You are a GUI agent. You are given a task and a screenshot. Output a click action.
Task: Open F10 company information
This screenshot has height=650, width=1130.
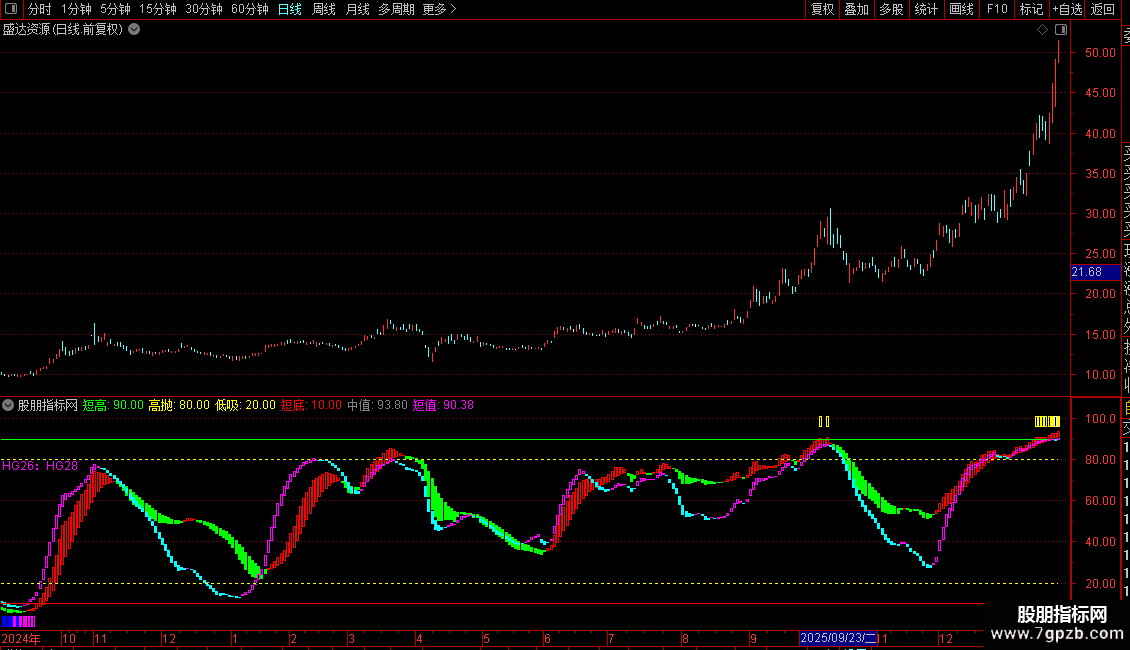[x=997, y=9]
